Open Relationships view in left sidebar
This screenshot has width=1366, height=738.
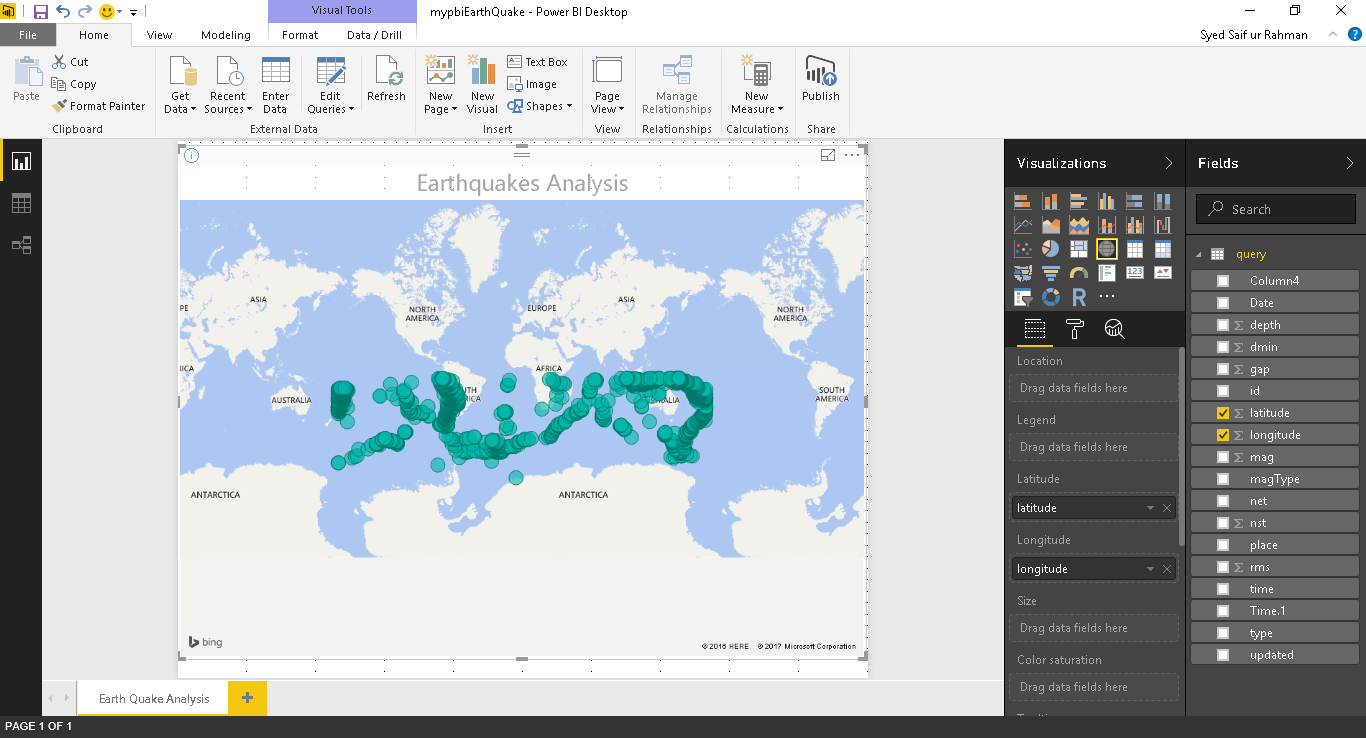tap(20, 244)
